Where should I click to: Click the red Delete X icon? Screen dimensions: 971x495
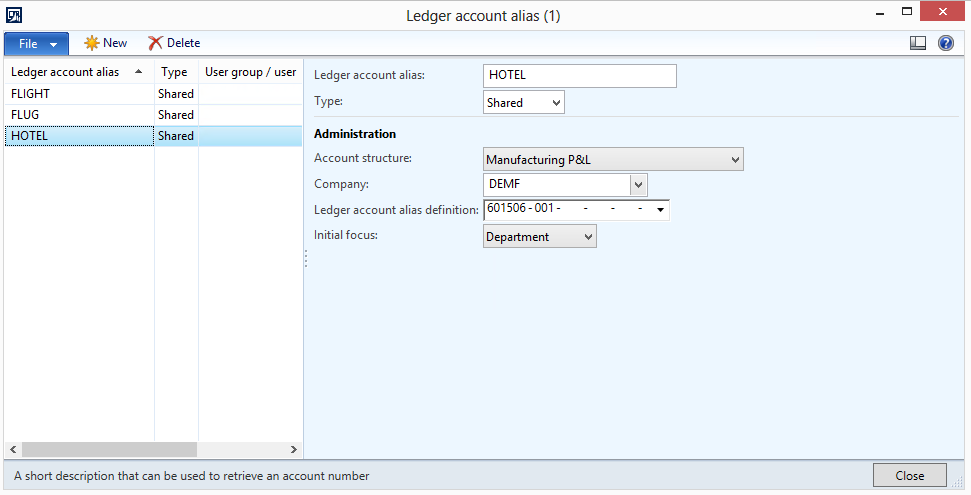[155, 43]
